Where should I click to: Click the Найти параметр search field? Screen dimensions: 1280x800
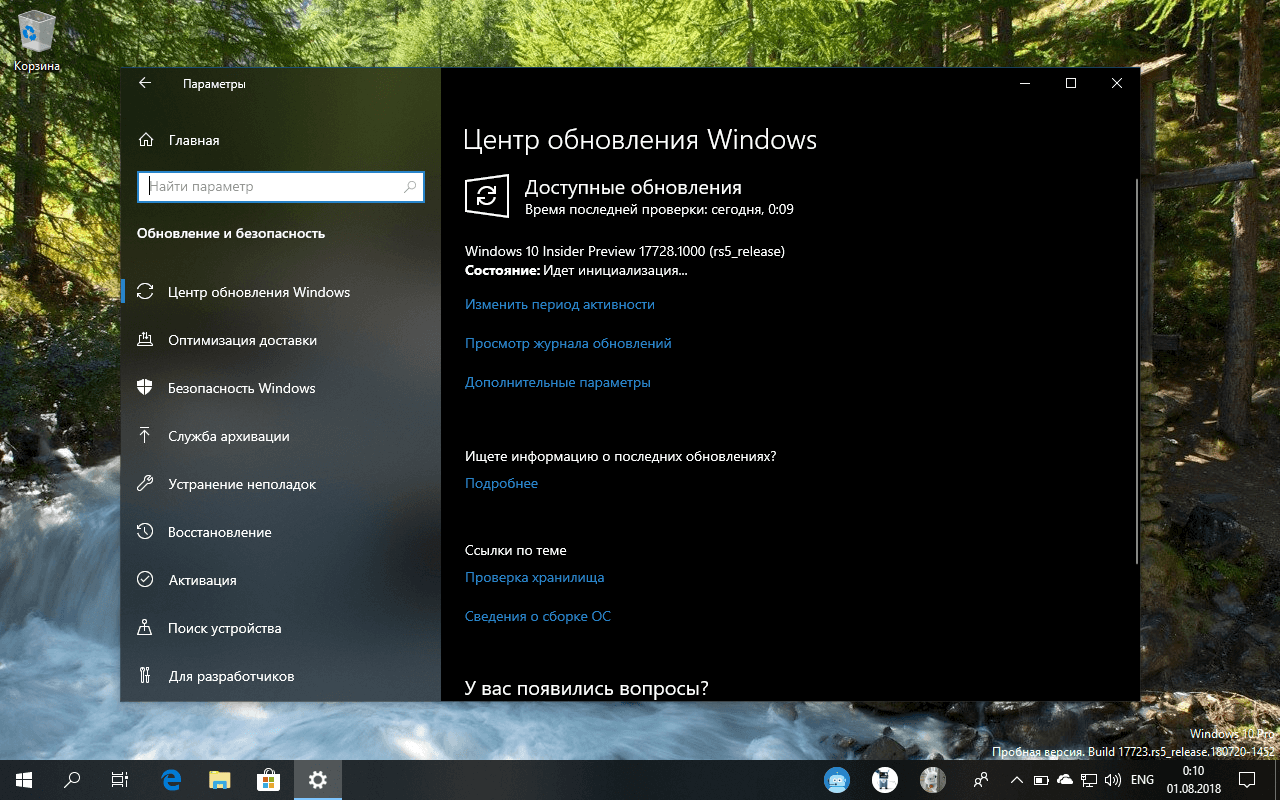point(280,187)
